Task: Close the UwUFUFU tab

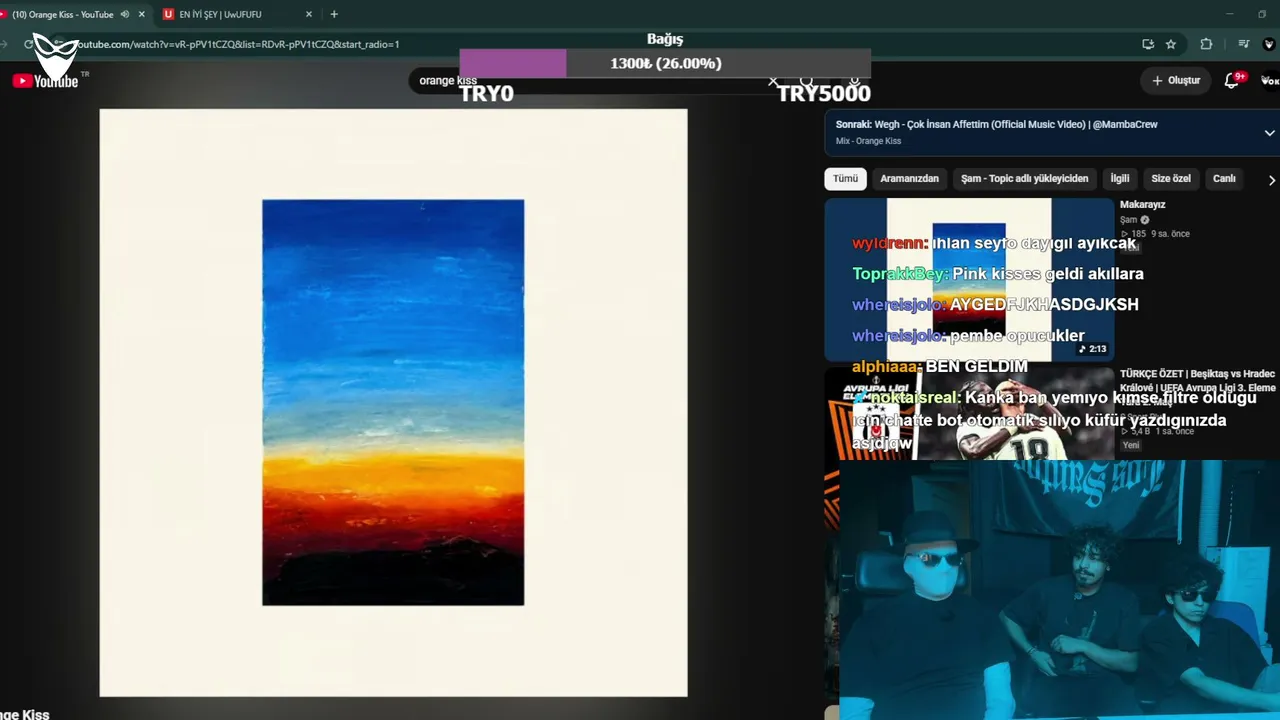Action: click(x=309, y=14)
